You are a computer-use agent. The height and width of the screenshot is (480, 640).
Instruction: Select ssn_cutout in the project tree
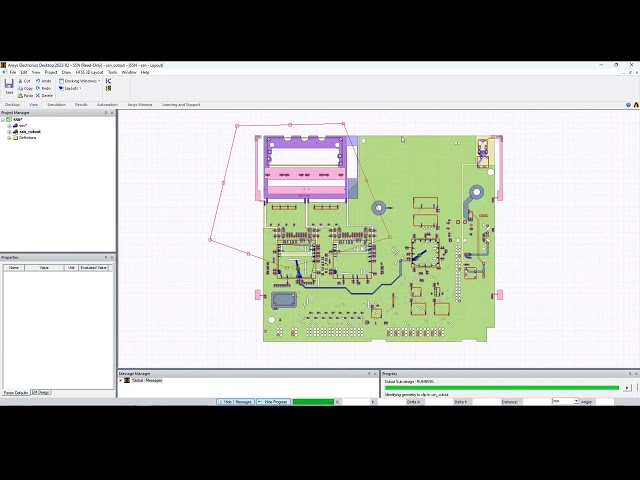pyautogui.click(x=30, y=132)
